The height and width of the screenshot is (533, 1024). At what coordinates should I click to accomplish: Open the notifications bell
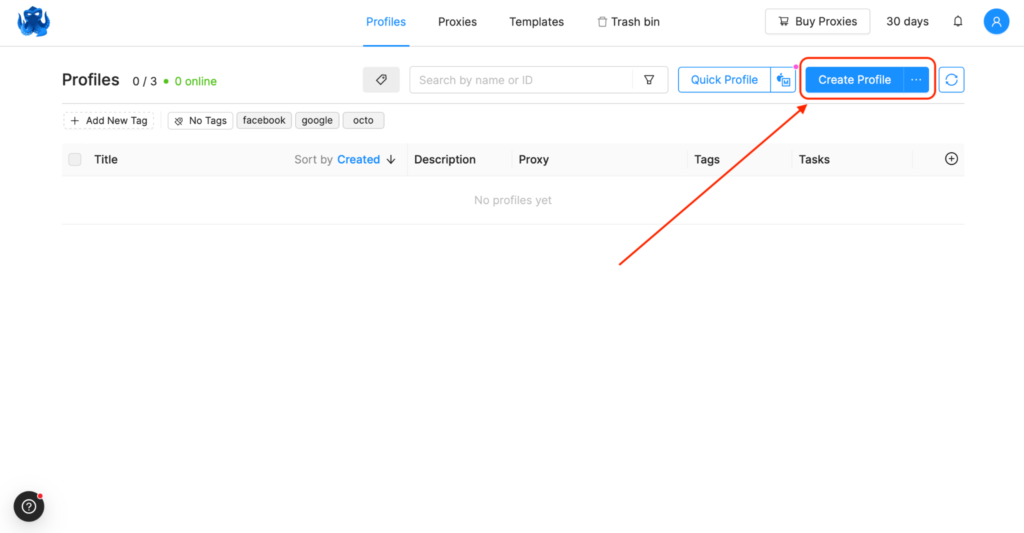pos(958,21)
